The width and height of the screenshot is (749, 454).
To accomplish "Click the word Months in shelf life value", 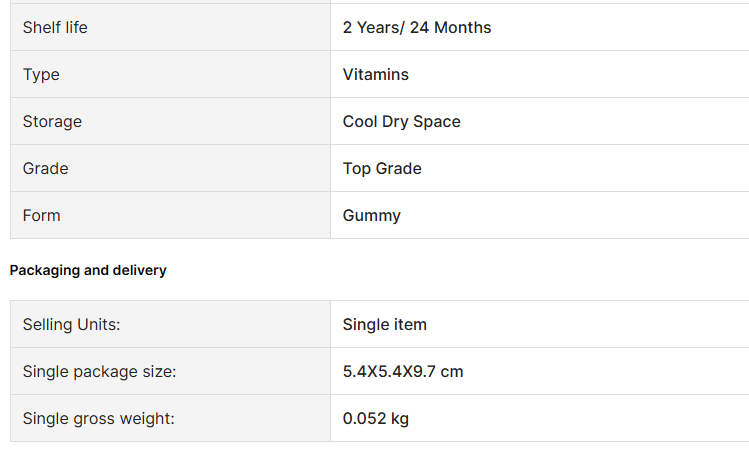I will click(464, 28).
